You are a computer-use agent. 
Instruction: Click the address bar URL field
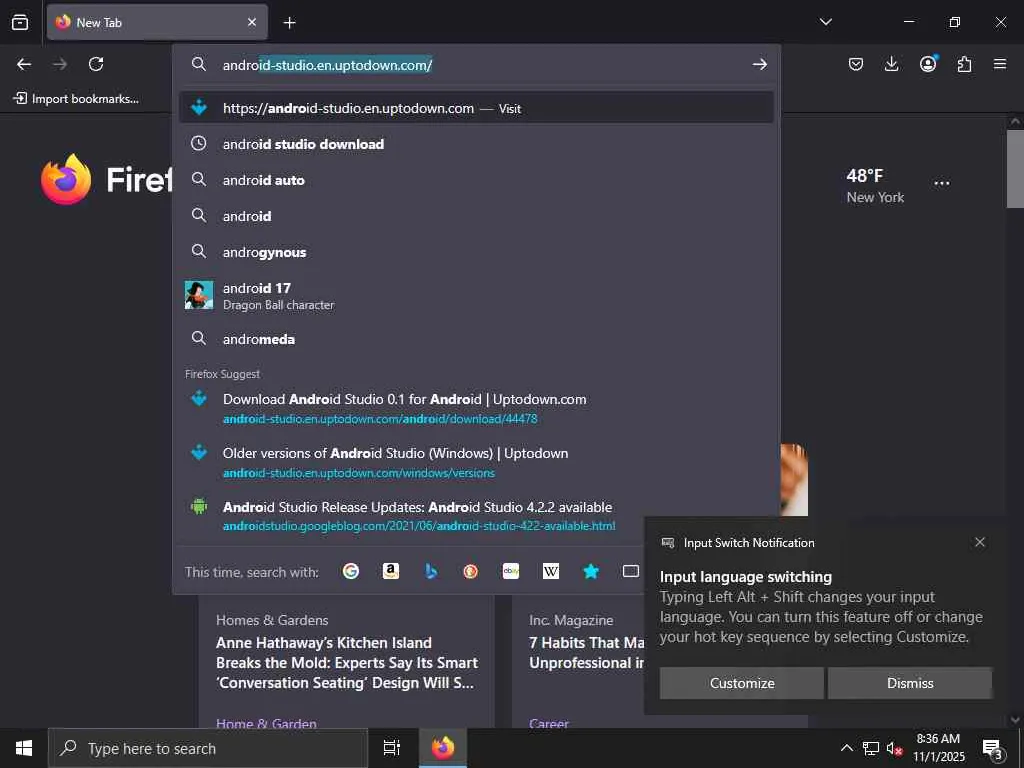point(477,65)
